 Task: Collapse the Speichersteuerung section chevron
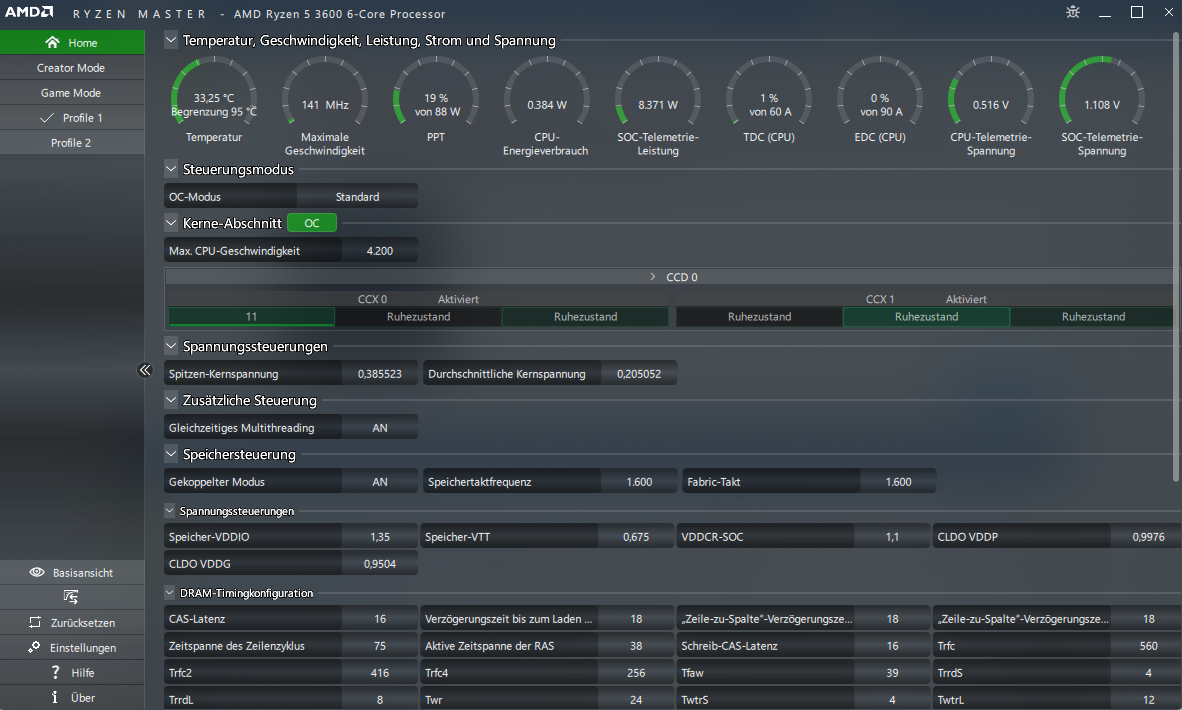171,454
